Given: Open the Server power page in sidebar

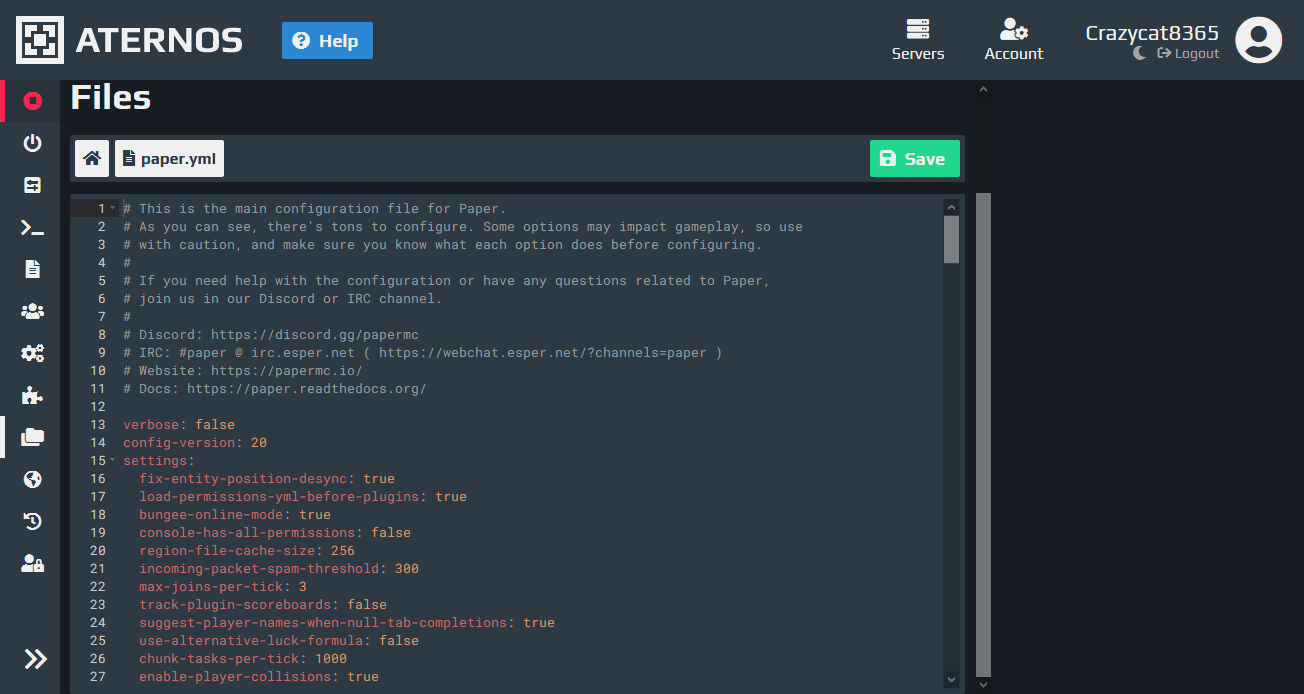Looking at the screenshot, I should 32,143.
